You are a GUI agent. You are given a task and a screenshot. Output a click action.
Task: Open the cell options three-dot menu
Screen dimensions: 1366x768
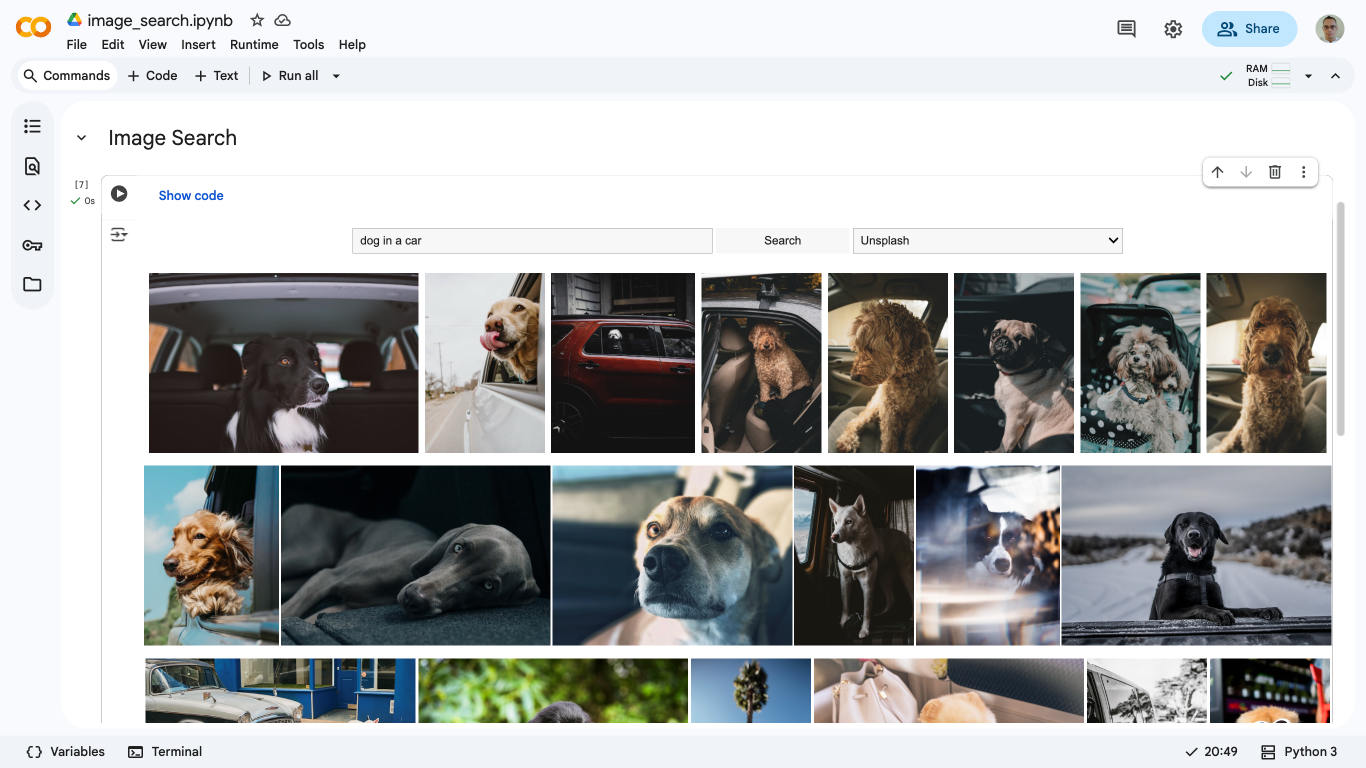pos(1303,171)
